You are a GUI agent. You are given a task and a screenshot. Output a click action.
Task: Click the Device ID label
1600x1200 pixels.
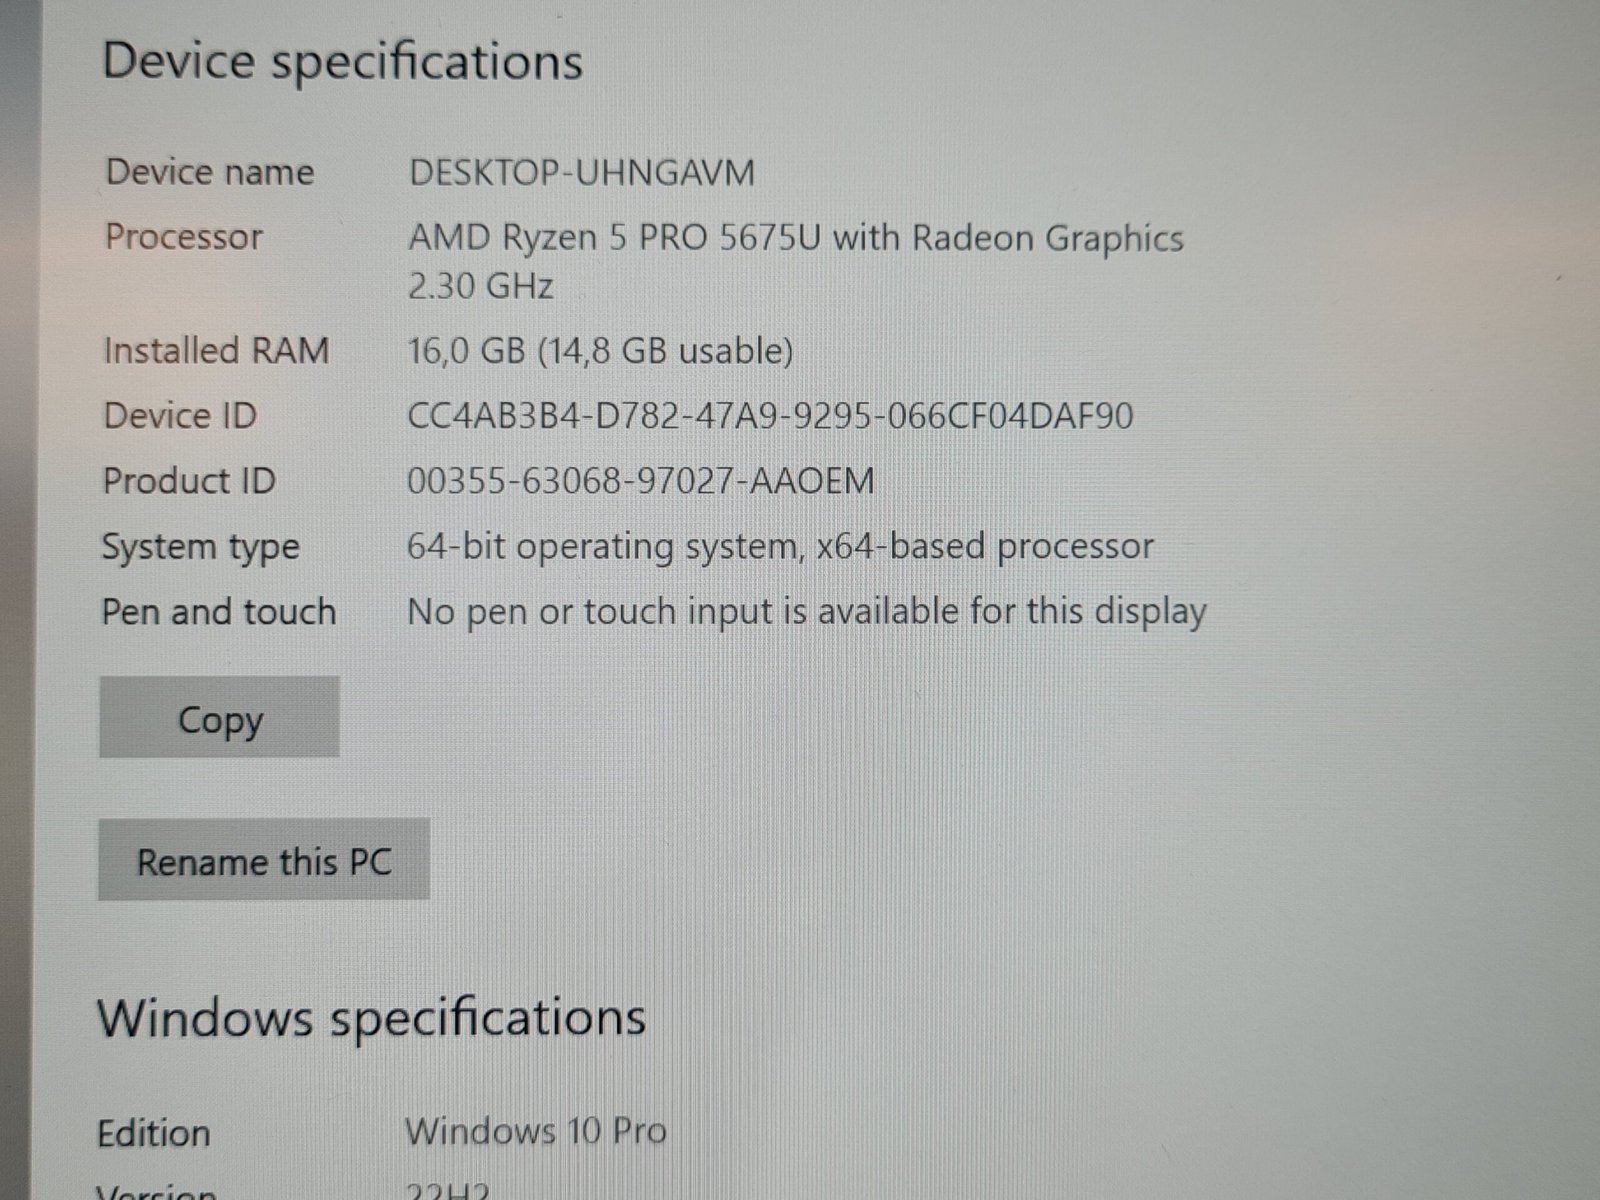point(181,416)
